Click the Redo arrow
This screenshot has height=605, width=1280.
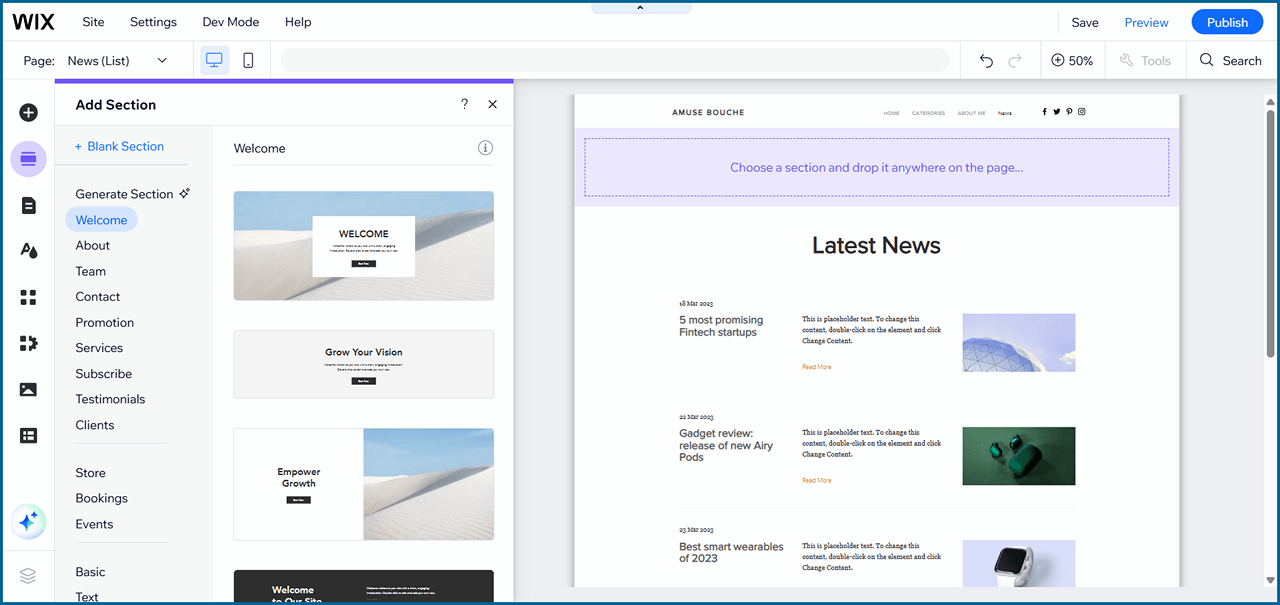(x=1015, y=61)
